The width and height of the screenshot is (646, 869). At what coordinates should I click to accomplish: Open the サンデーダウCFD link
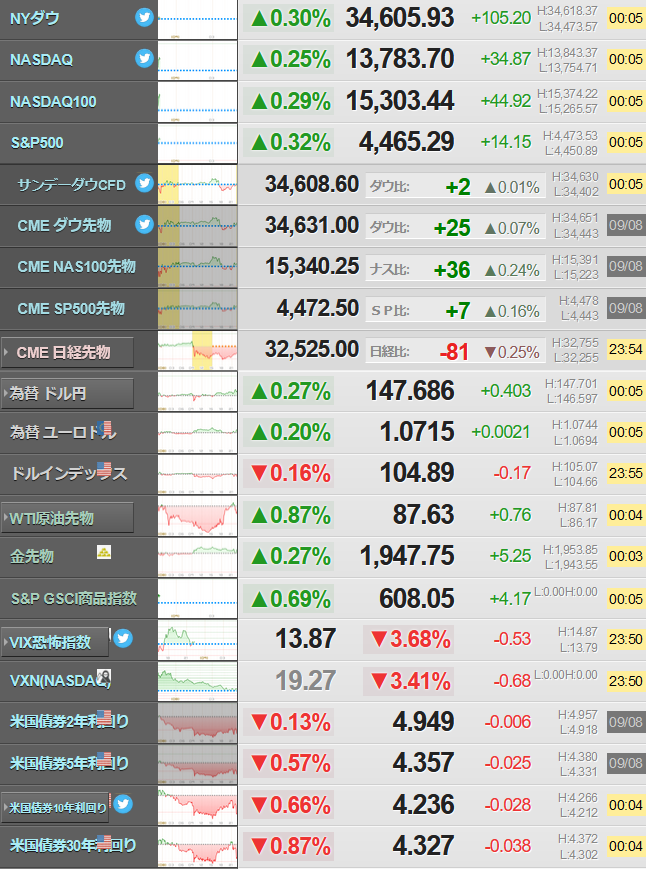[x=71, y=185]
